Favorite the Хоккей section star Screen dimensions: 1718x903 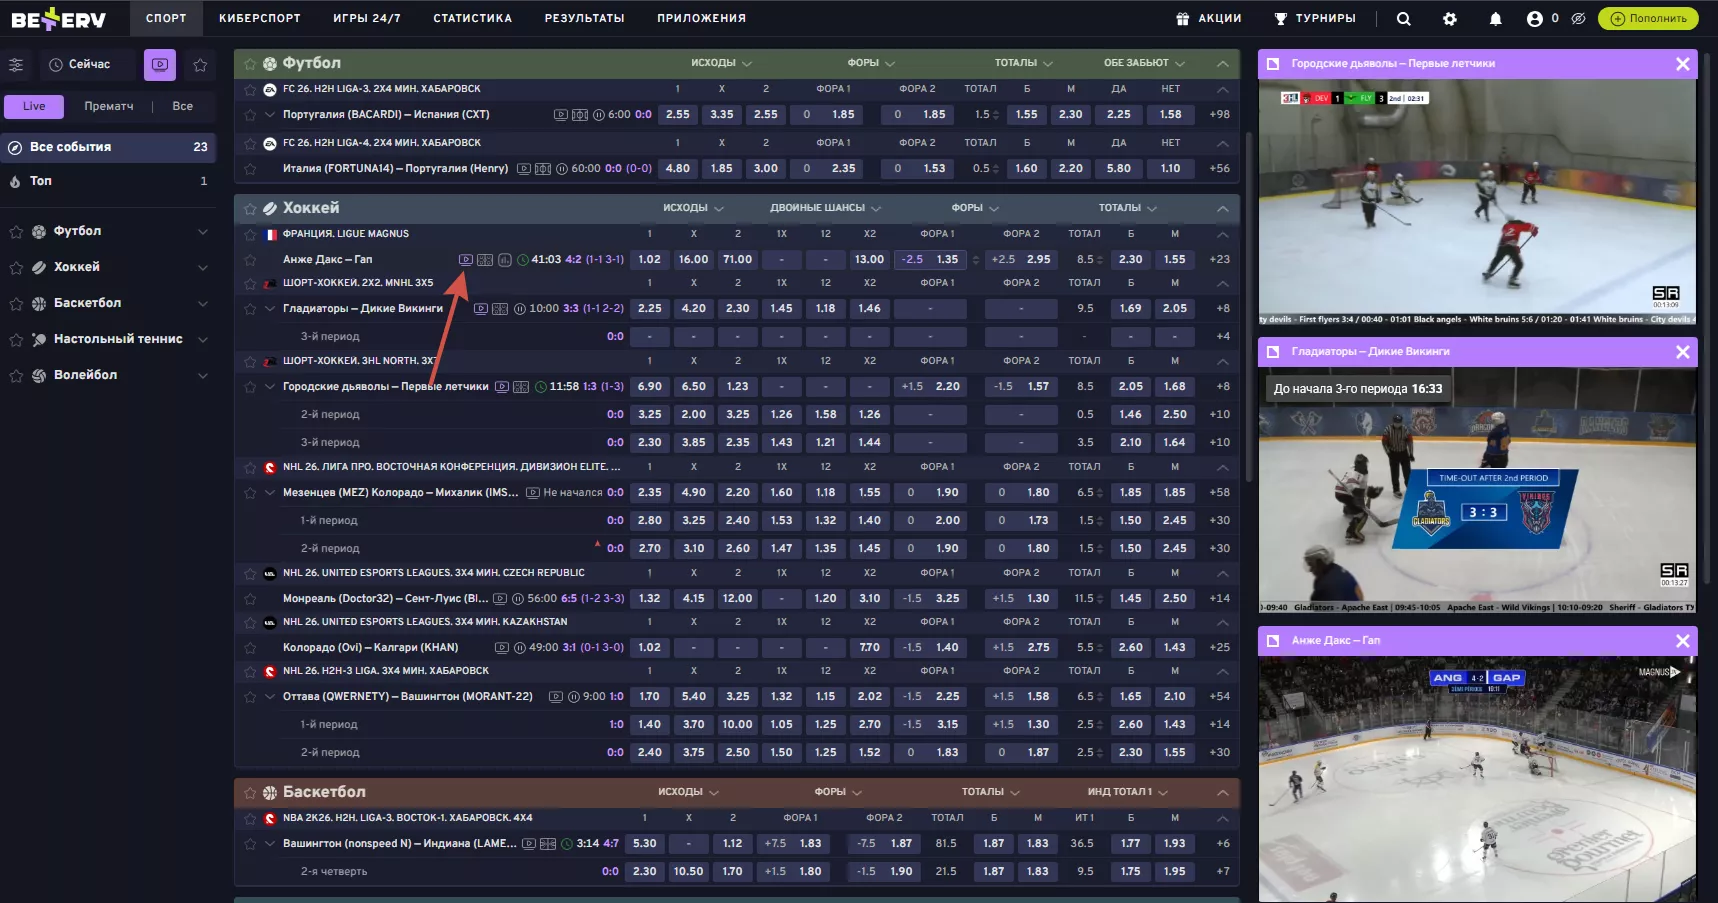[250, 209]
